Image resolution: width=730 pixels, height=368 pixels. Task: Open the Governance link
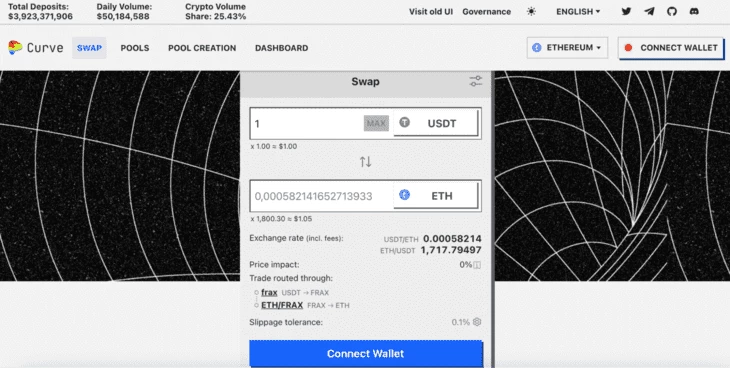[487, 12]
